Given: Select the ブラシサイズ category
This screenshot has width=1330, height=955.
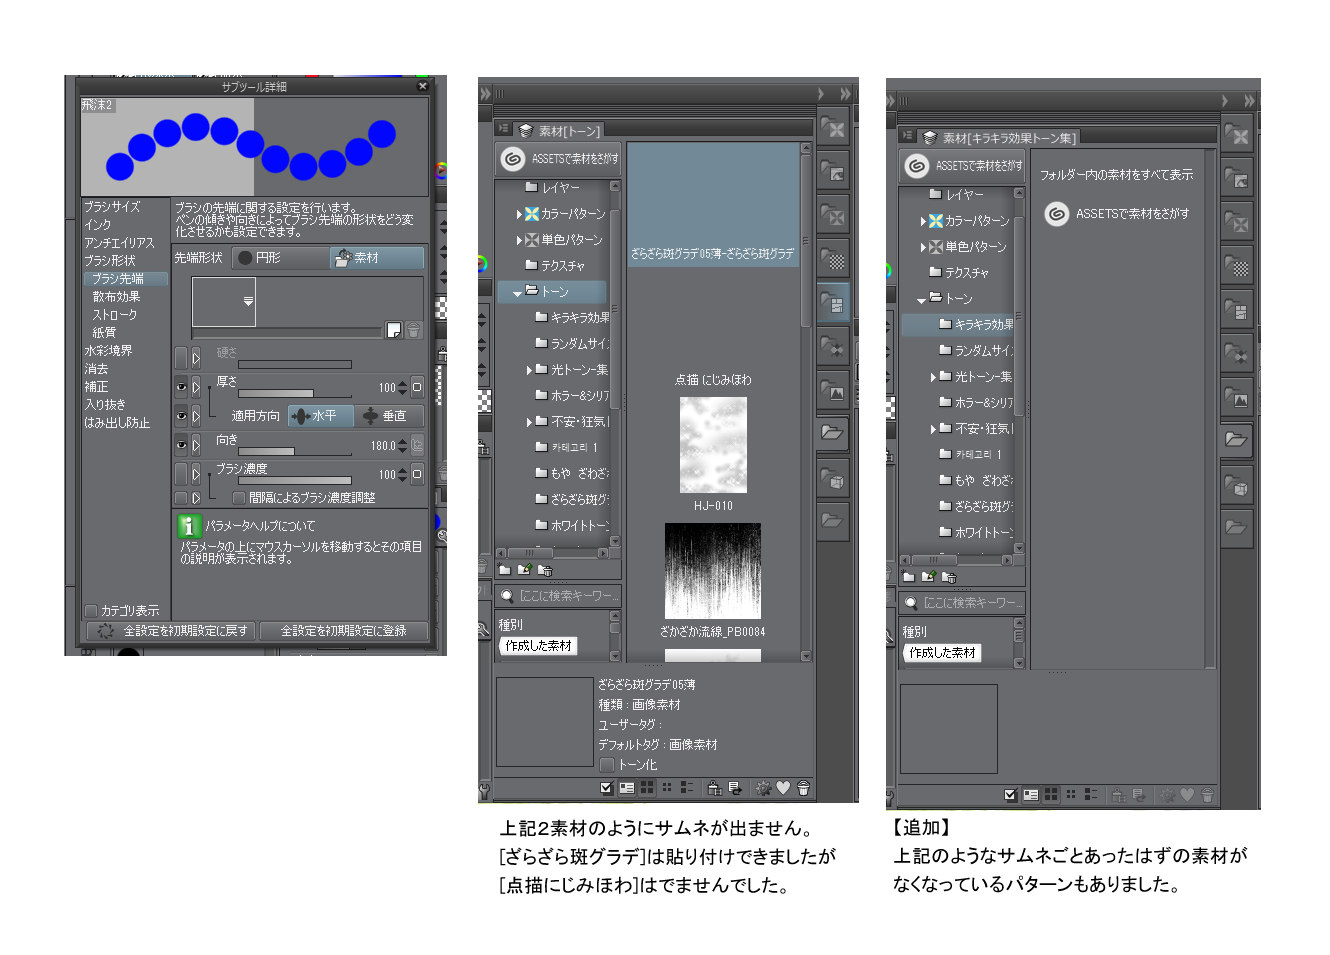Looking at the screenshot, I should (112, 206).
